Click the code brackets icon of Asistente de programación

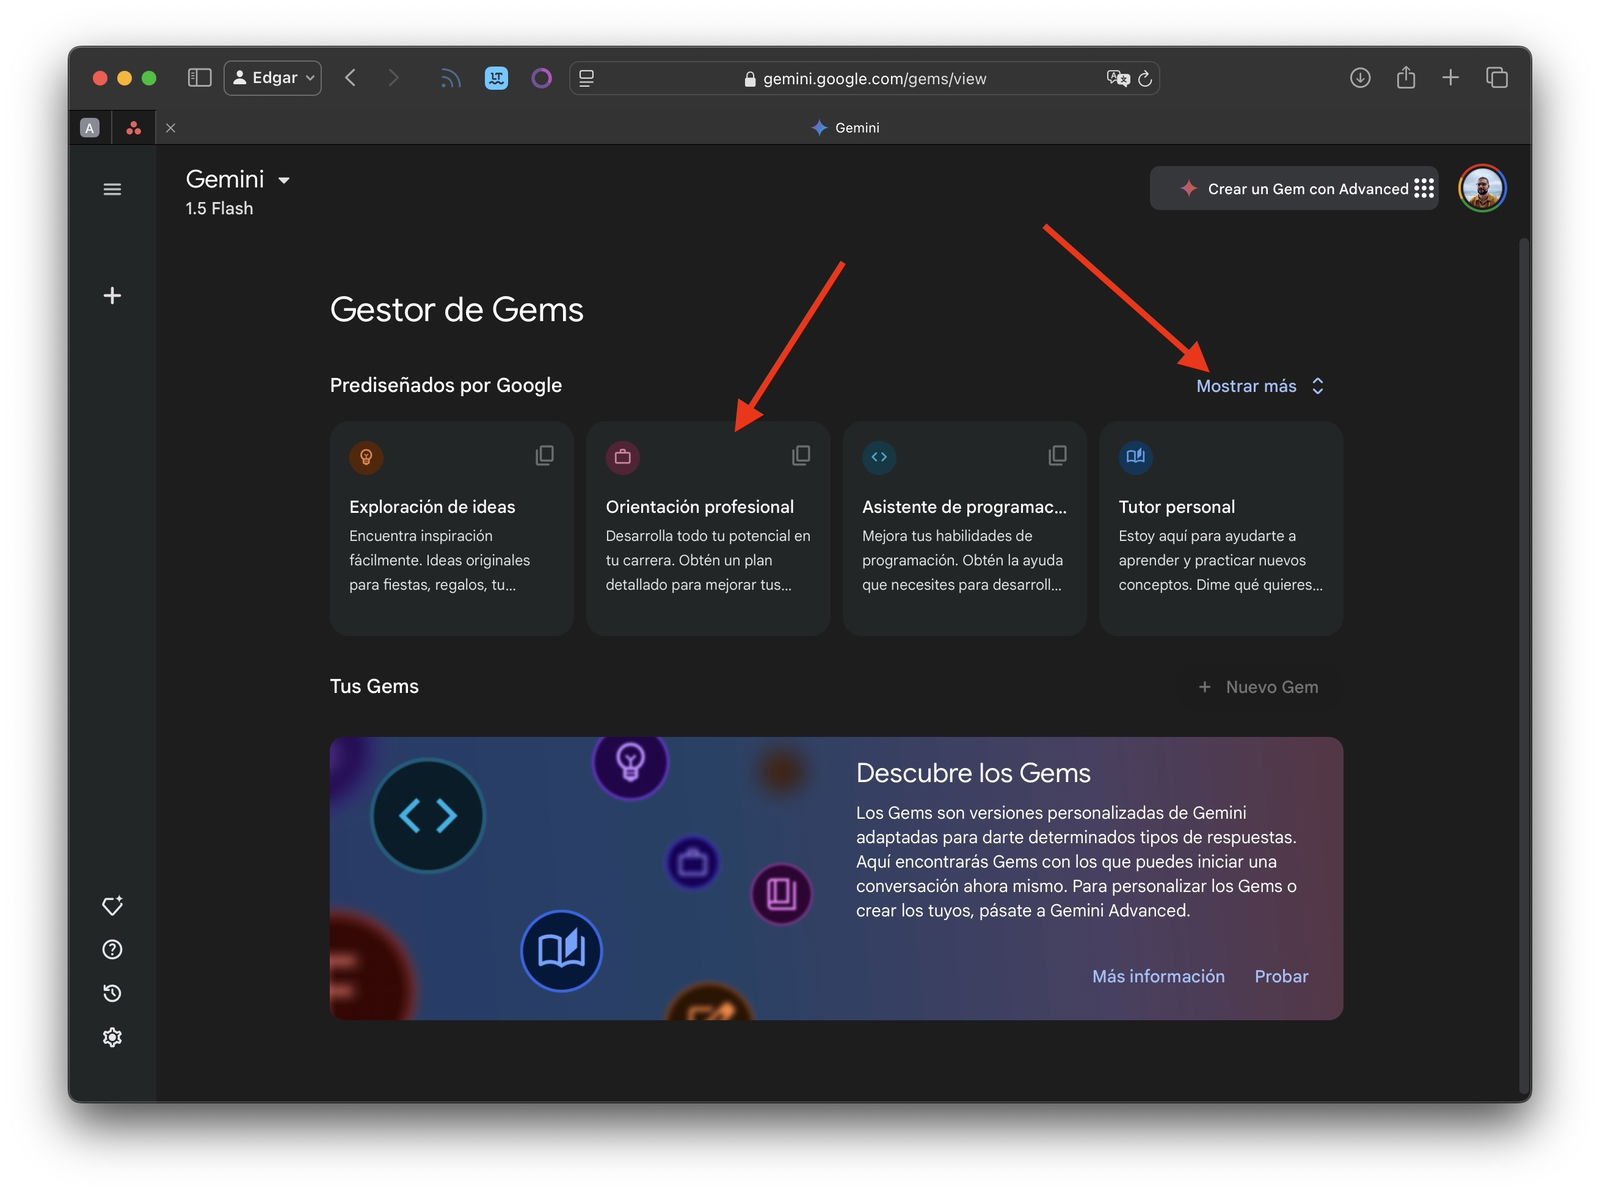pos(879,457)
